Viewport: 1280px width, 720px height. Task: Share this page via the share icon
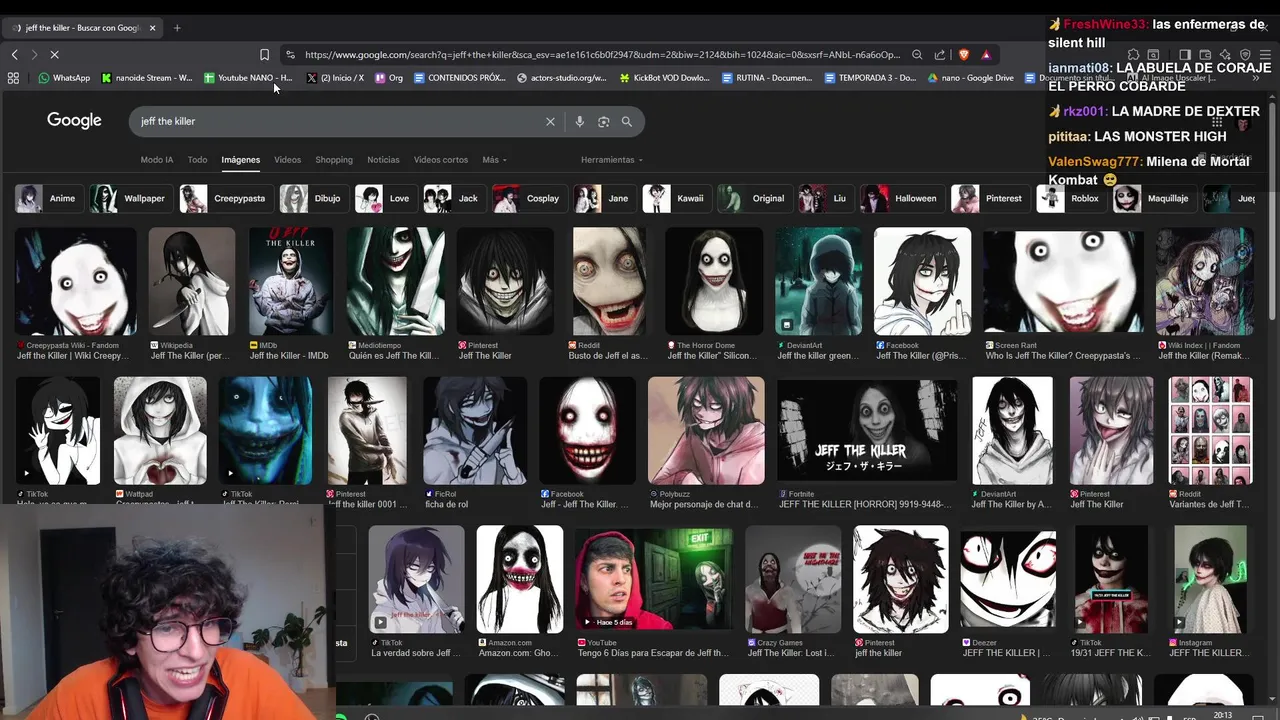tap(940, 55)
